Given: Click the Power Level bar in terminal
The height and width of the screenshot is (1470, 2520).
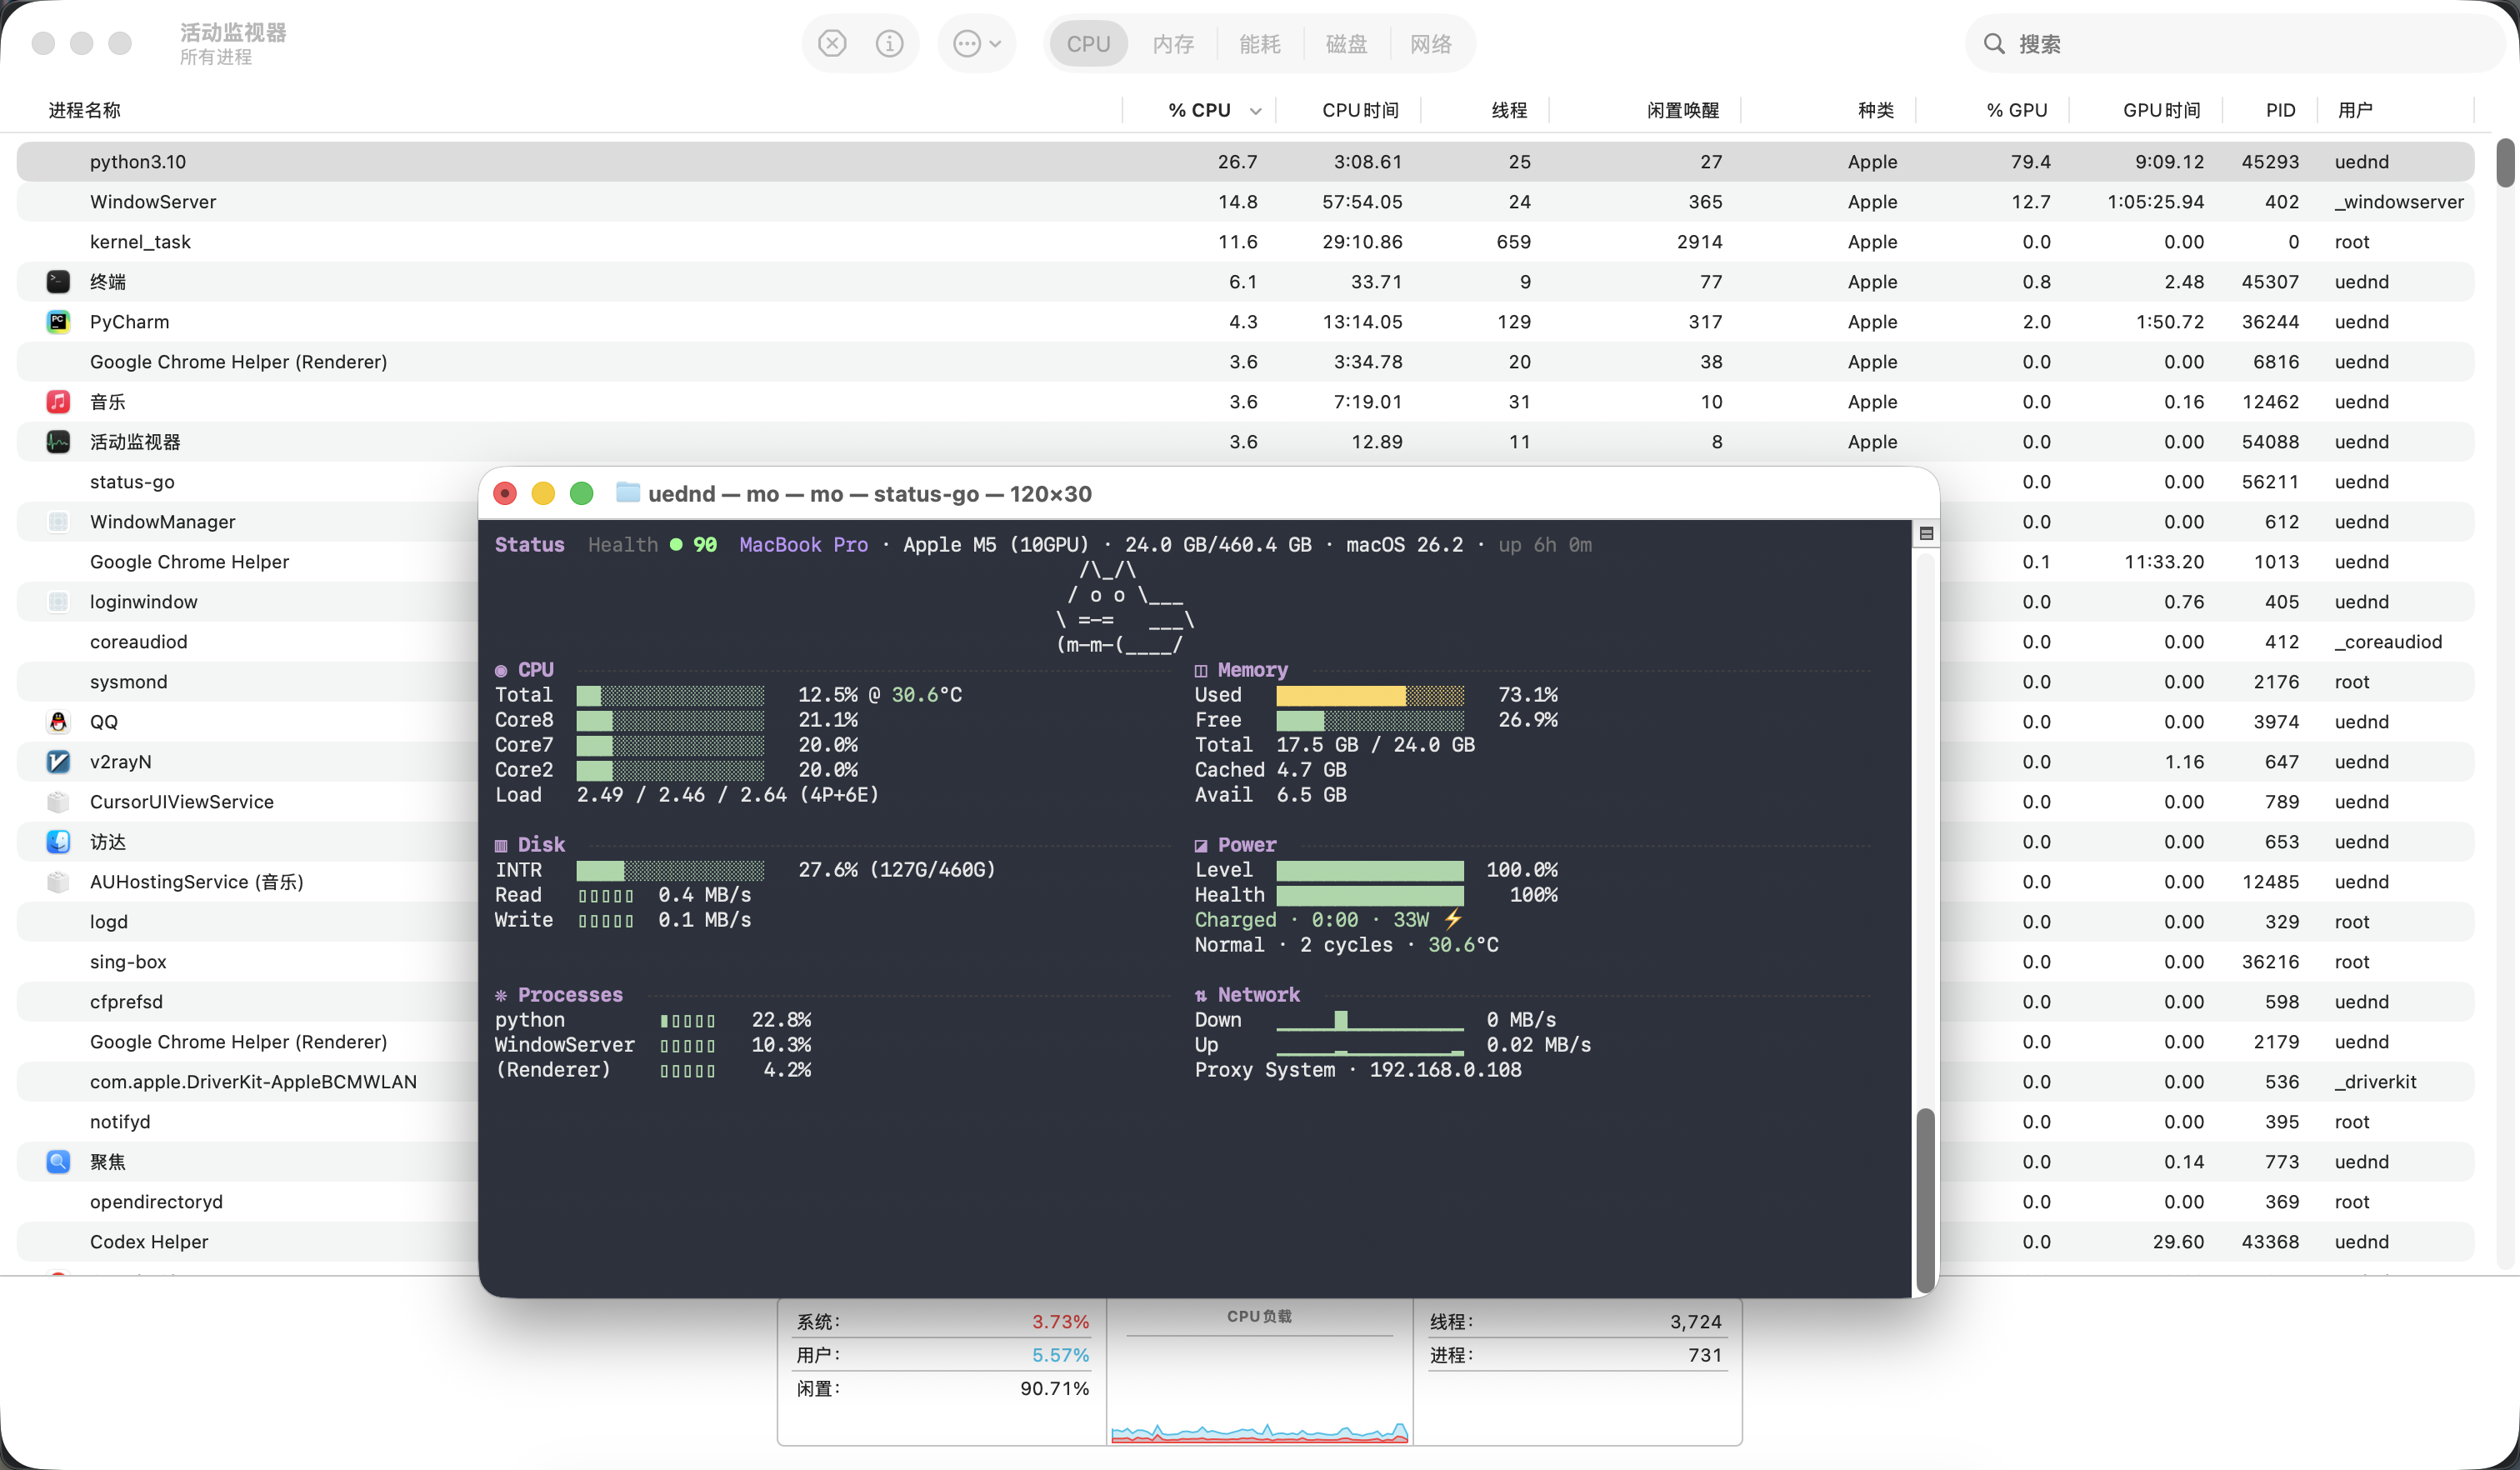Looking at the screenshot, I should (x=1370, y=870).
